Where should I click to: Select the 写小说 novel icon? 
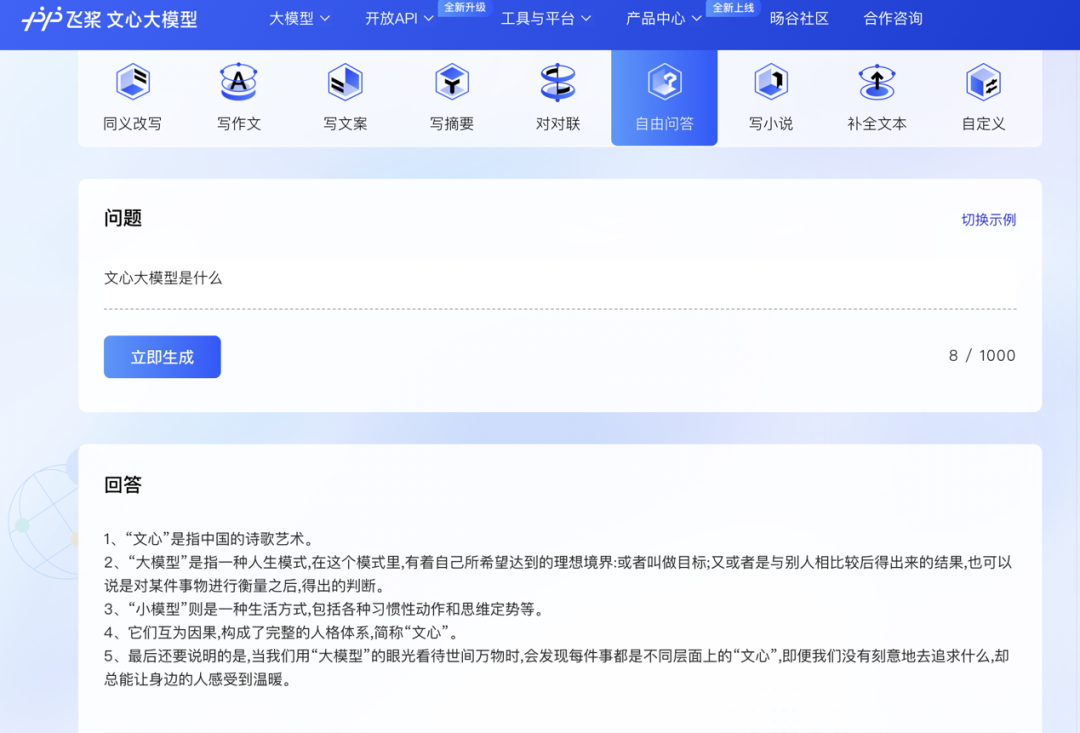(771, 82)
